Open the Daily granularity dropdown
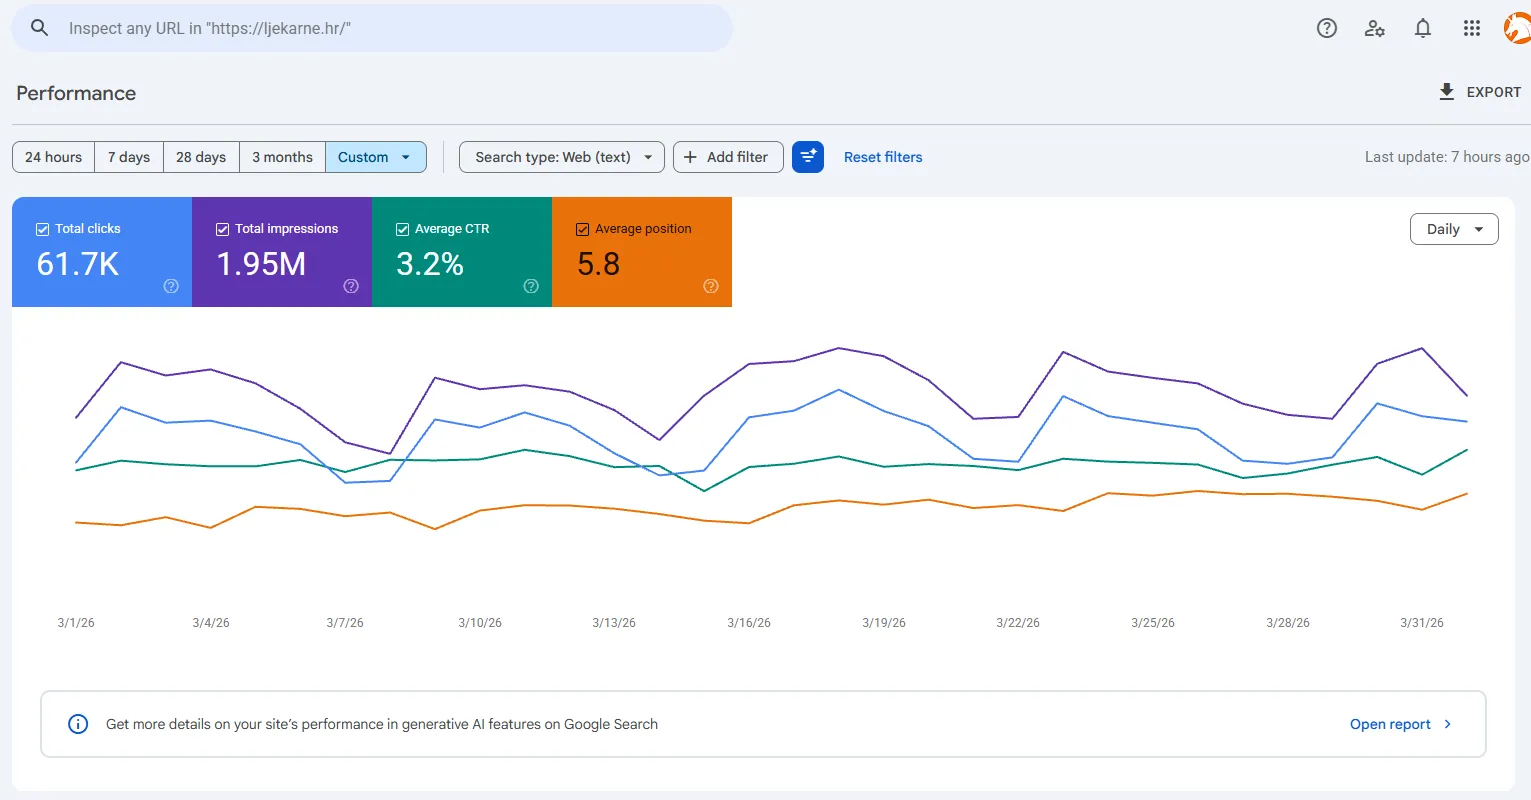The height and width of the screenshot is (800, 1531). (x=1454, y=229)
